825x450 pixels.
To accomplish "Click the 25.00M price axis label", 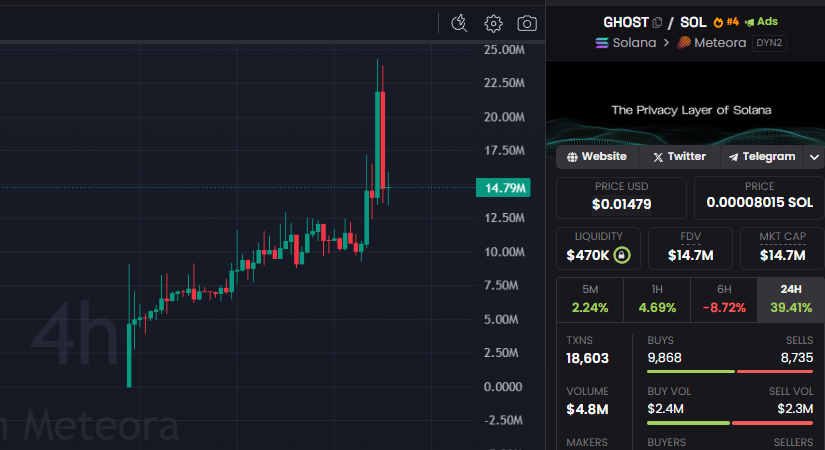I will (x=504, y=50).
